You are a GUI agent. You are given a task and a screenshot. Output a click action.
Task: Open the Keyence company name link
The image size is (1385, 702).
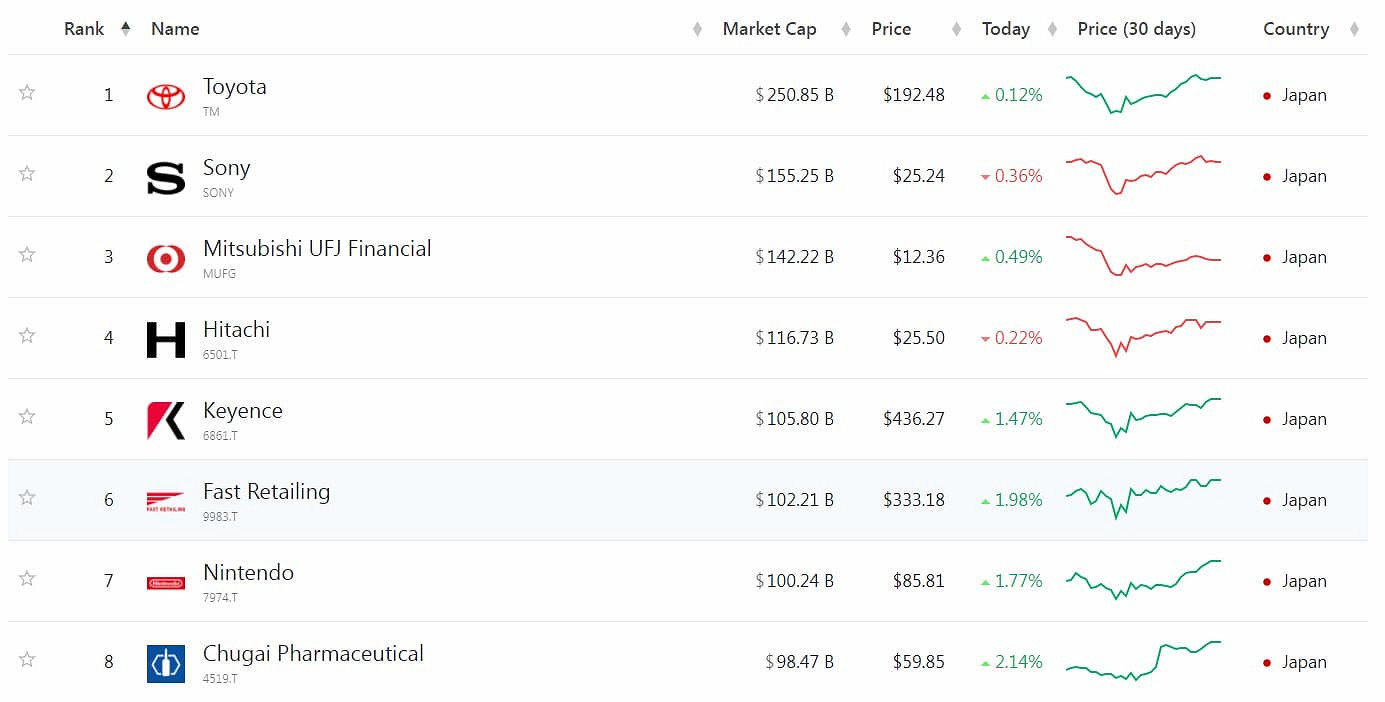point(243,411)
